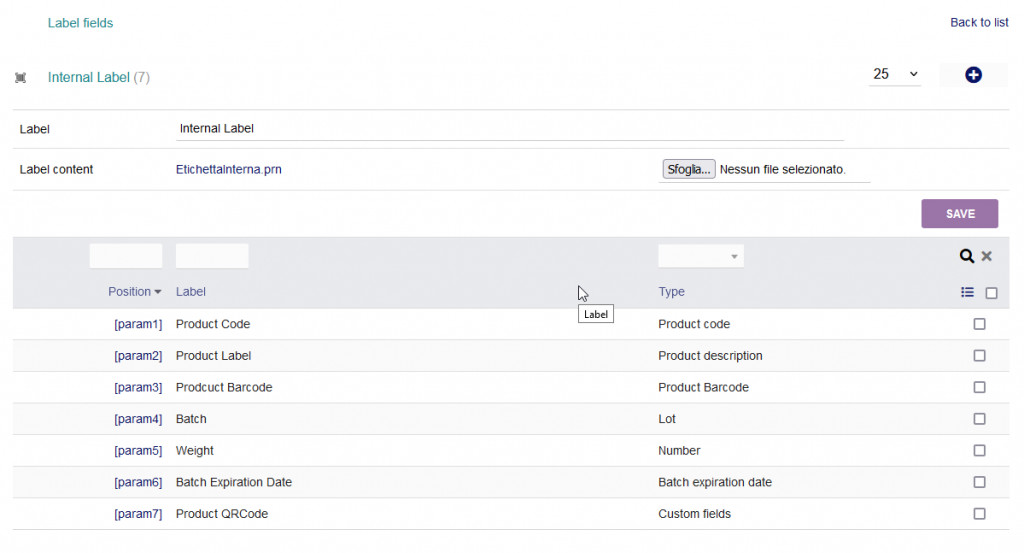Image resolution: width=1024 pixels, height=553 pixels.
Task: Open the Label fields tab
Action: tap(81, 23)
